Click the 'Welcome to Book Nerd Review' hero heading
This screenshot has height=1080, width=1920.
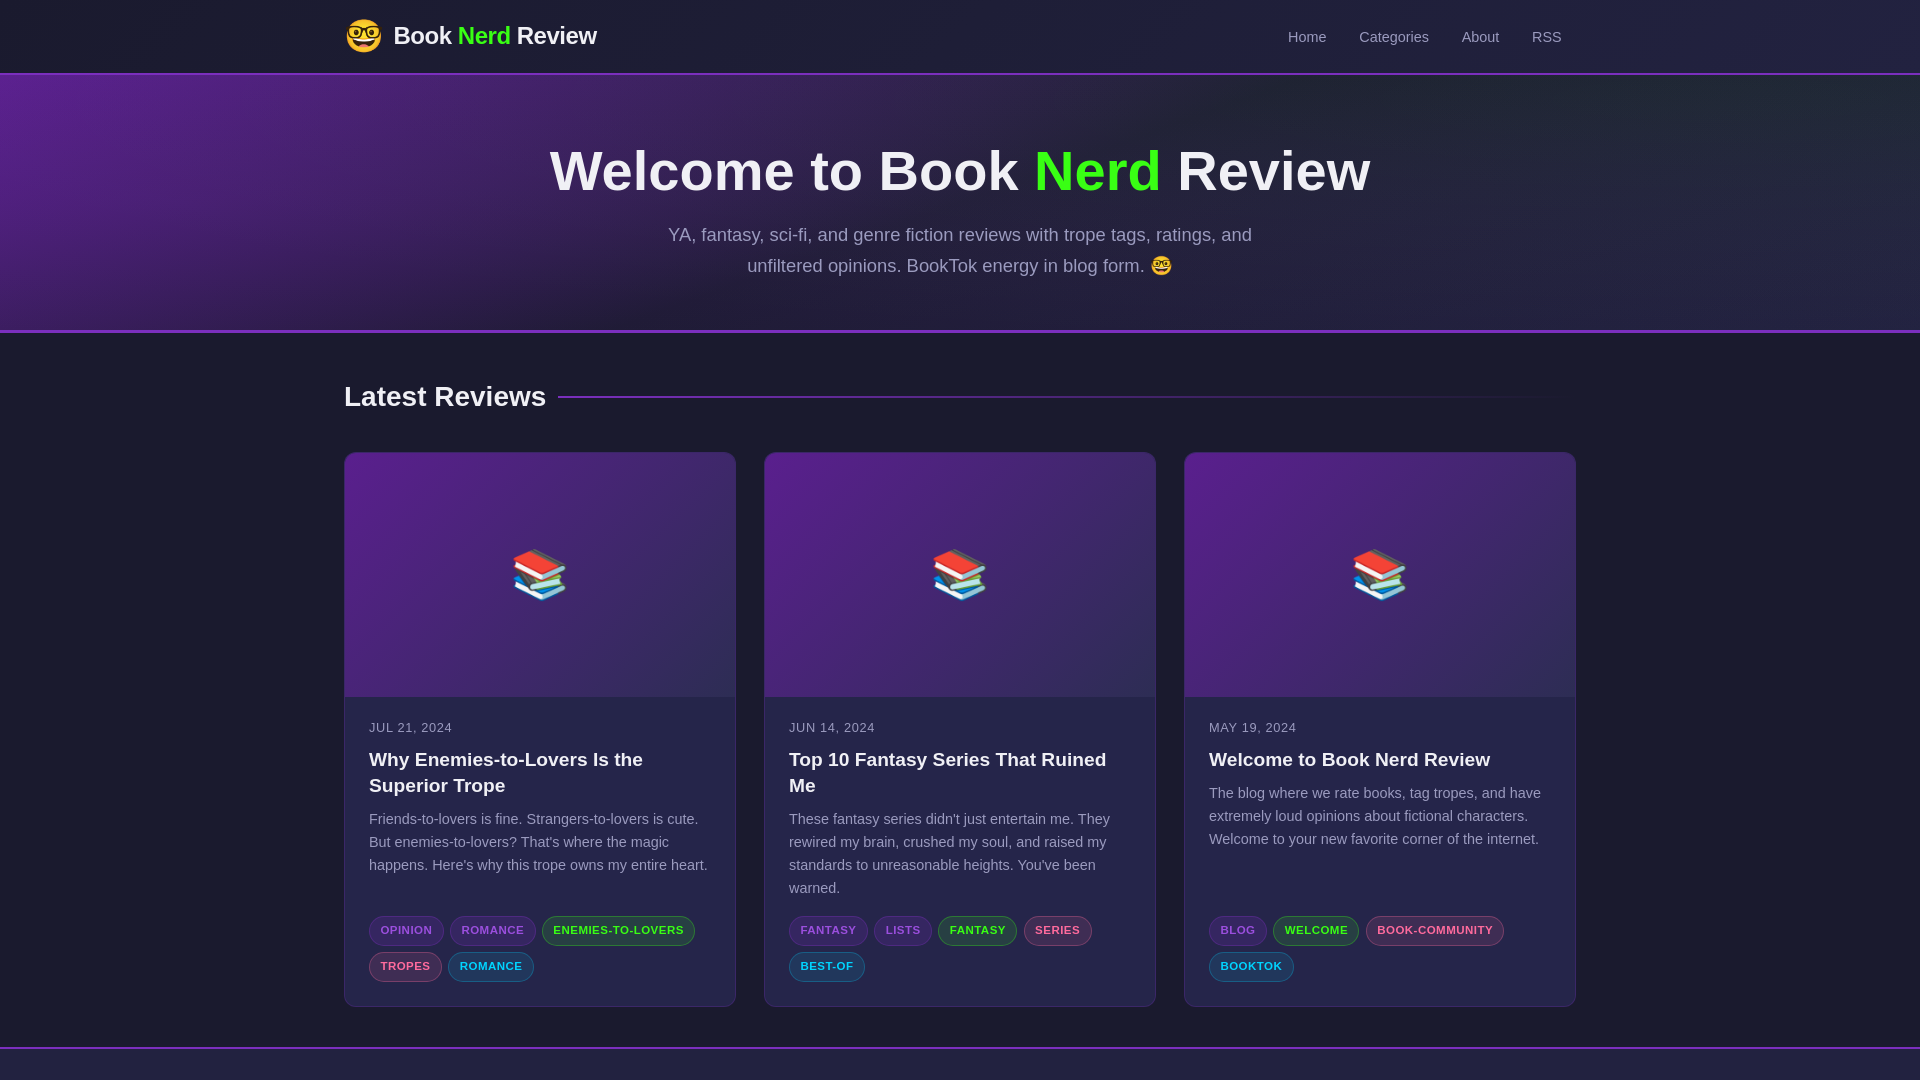pyautogui.click(x=960, y=171)
